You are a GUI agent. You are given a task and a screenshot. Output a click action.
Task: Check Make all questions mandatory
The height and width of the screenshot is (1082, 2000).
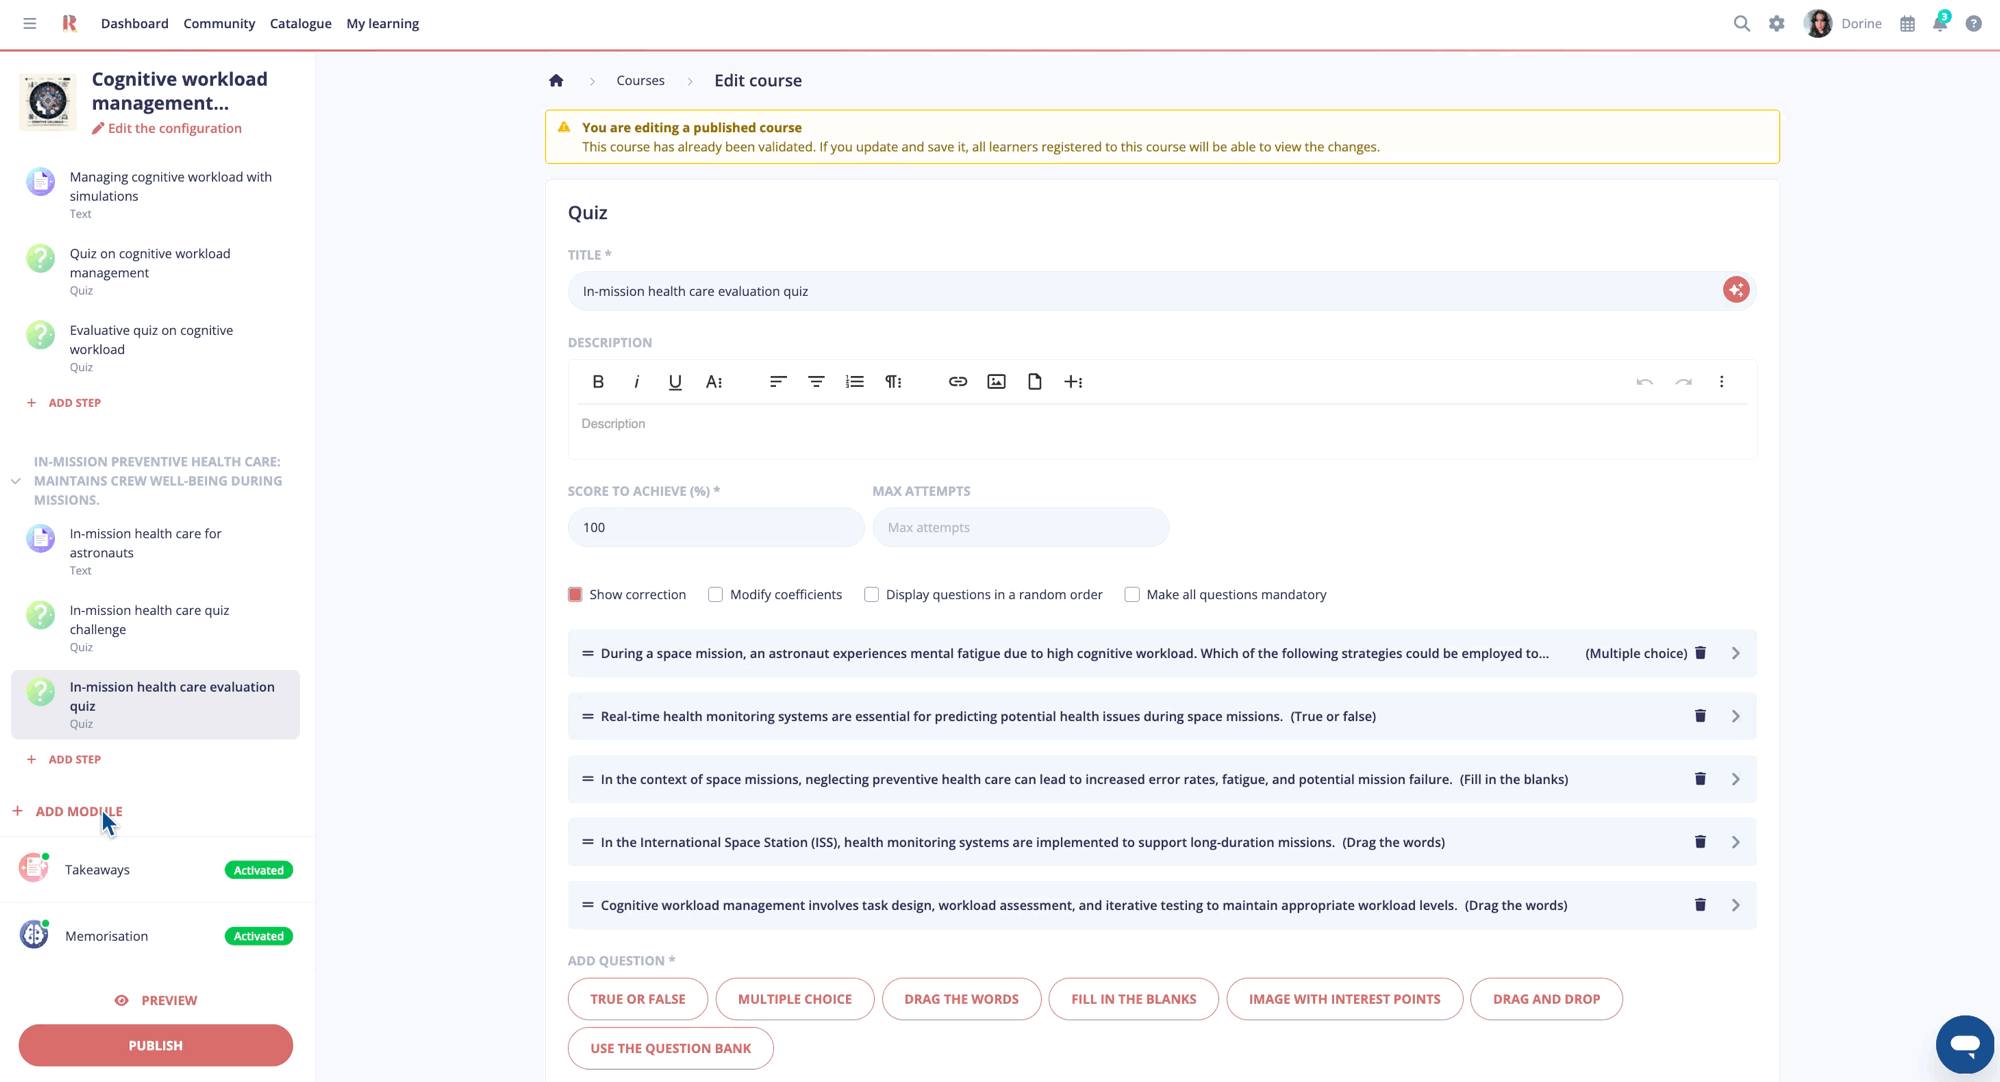pos(1131,594)
